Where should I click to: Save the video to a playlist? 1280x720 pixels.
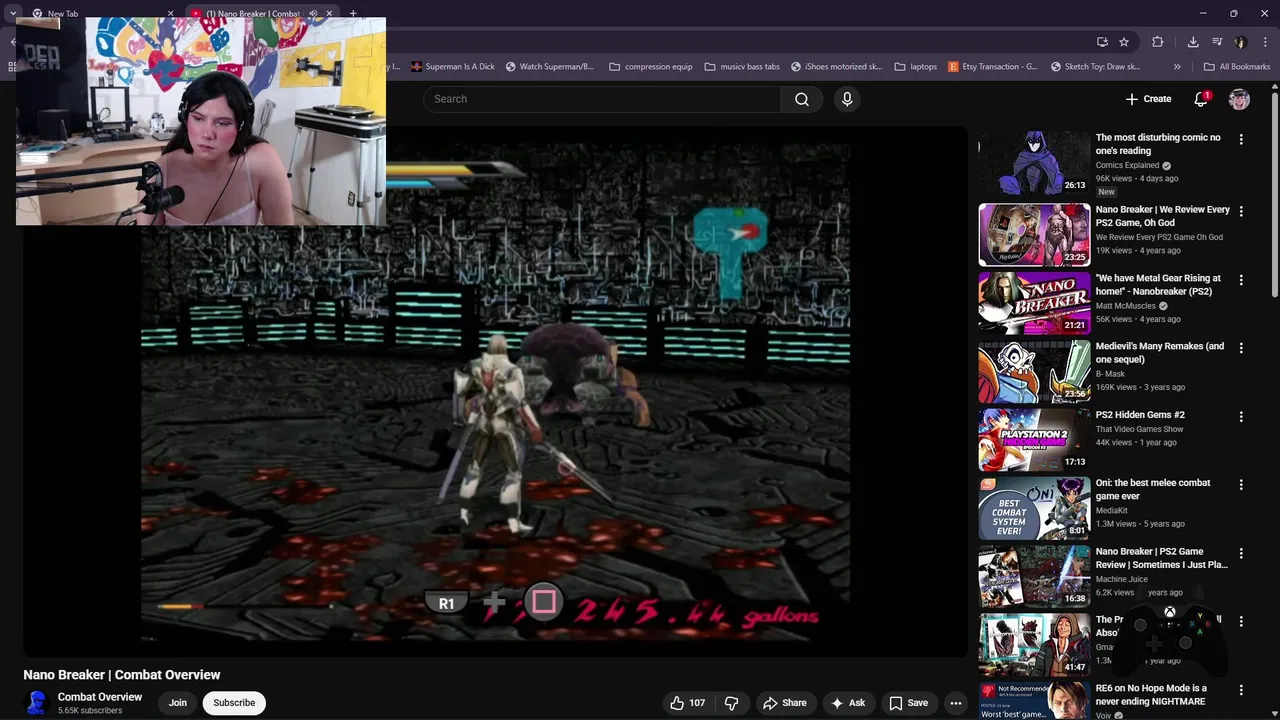909,703
